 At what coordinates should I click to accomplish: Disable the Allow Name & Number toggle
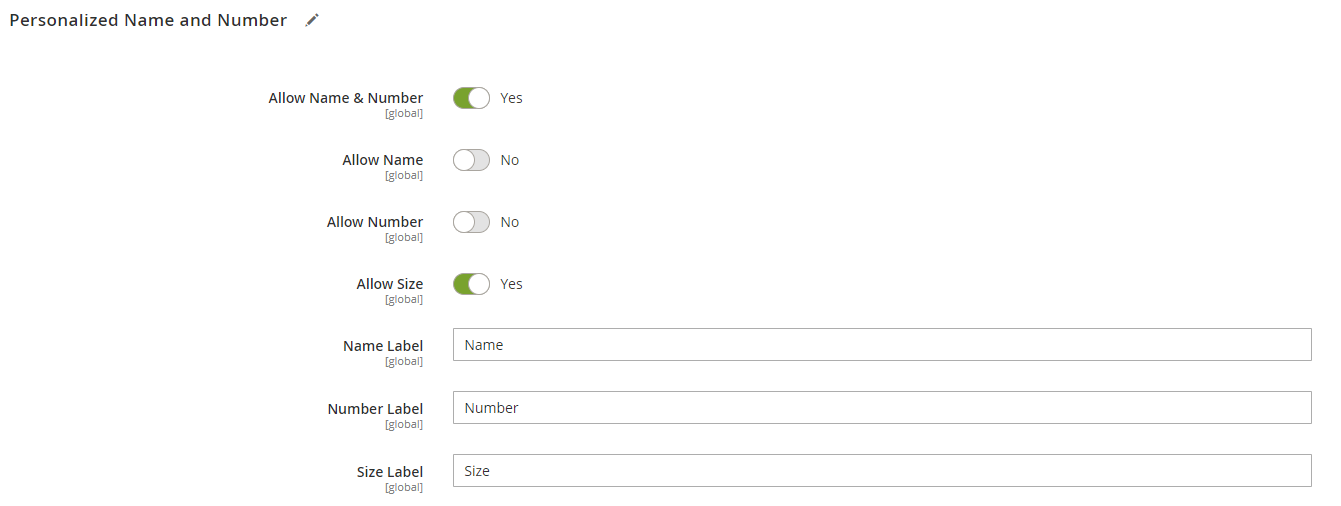[471, 98]
